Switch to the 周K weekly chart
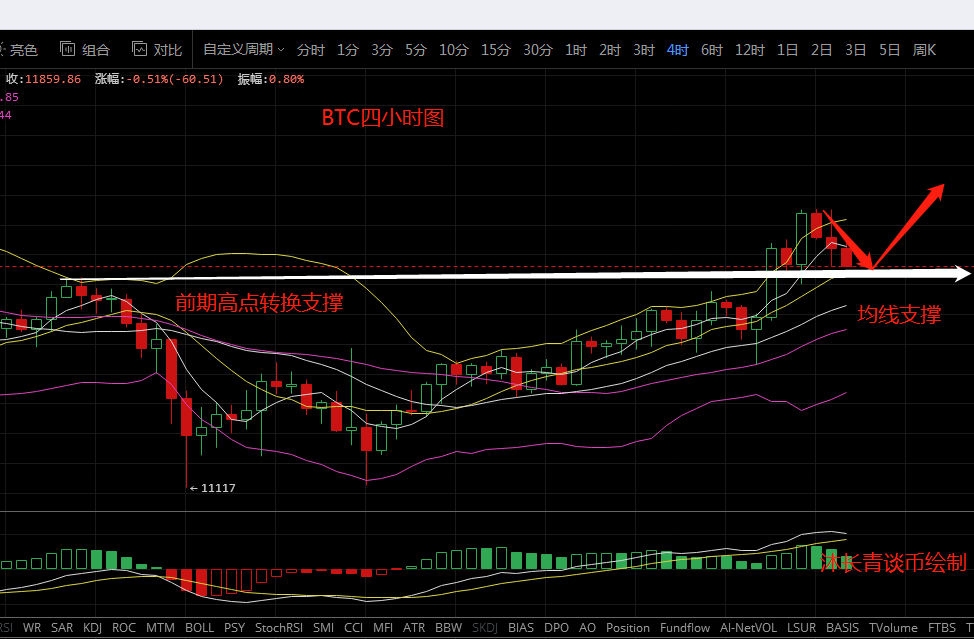Image resolution: width=974 pixels, height=639 pixels. coord(924,50)
